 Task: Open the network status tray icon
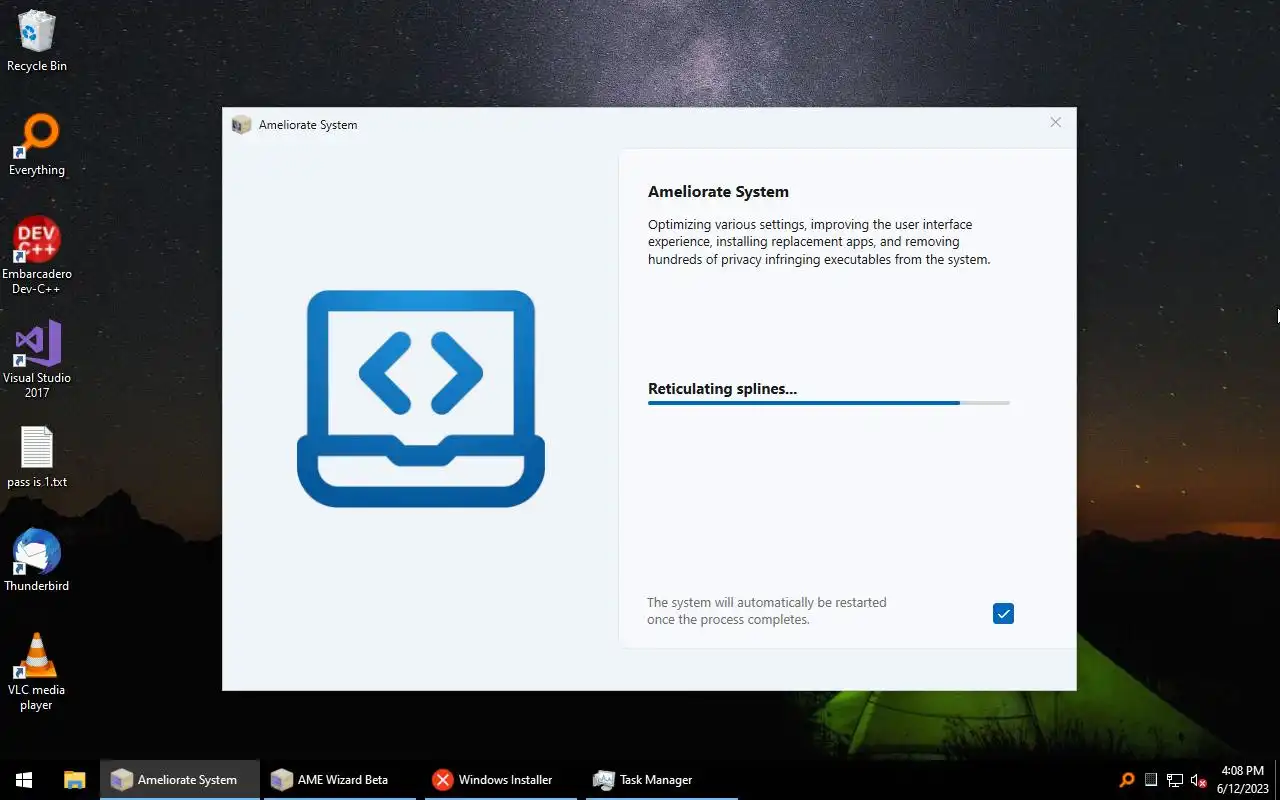[1175, 780]
